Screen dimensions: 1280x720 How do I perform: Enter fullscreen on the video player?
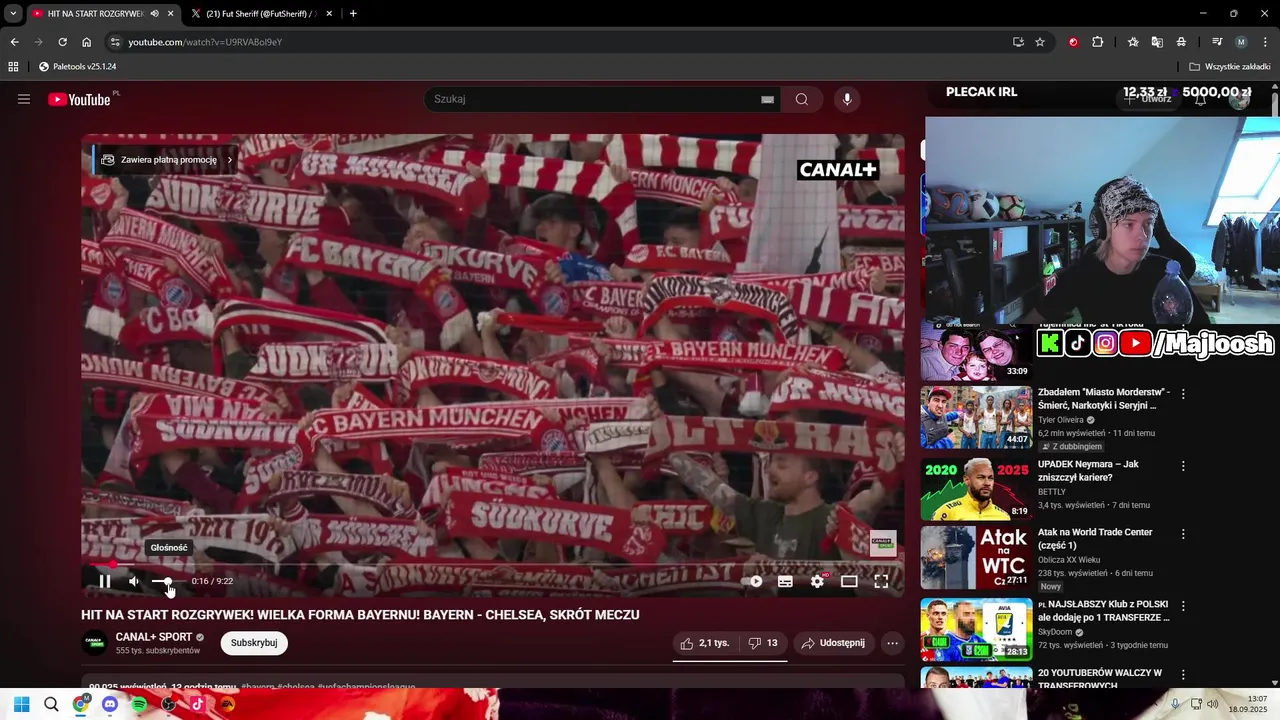pos(881,581)
